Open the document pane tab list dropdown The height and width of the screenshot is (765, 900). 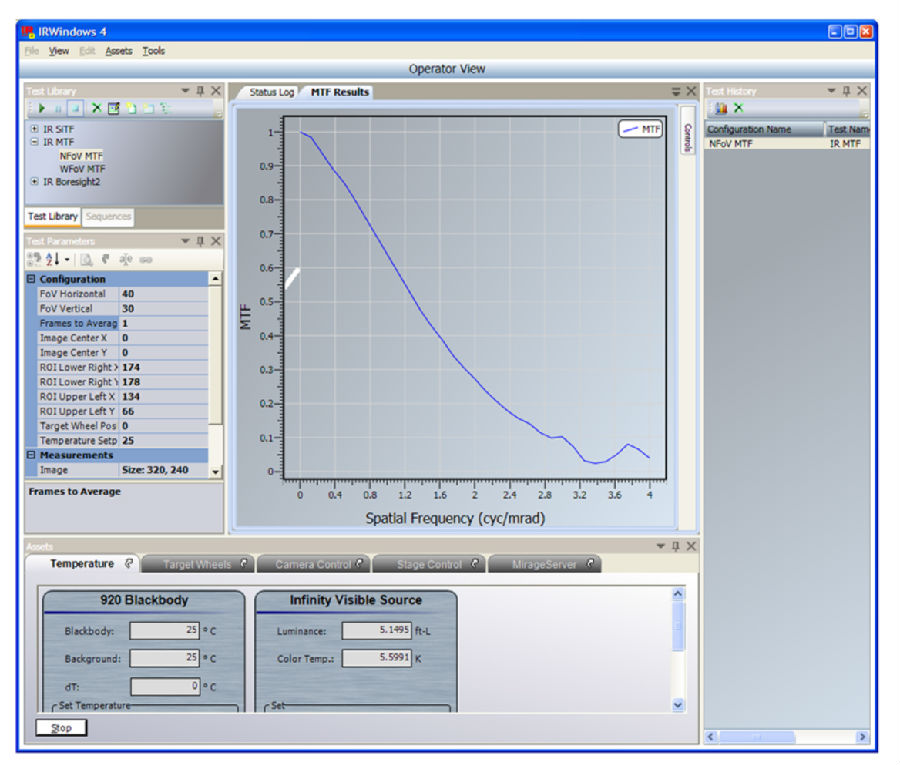[x=676, y=91]
